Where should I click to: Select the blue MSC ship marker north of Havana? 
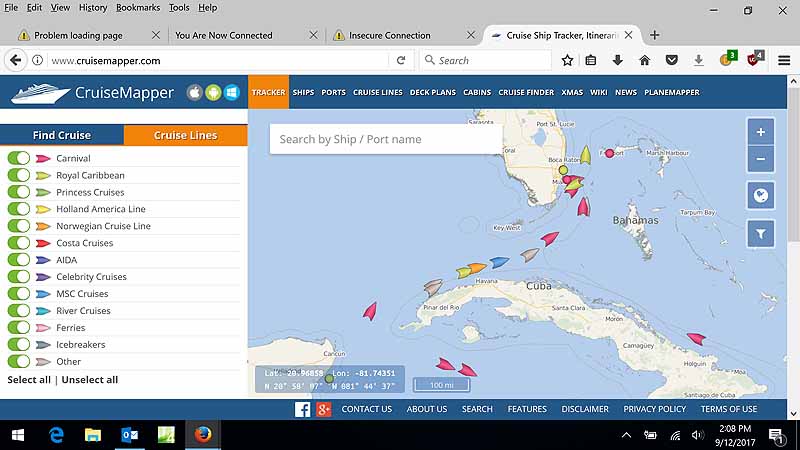(499, 262)
